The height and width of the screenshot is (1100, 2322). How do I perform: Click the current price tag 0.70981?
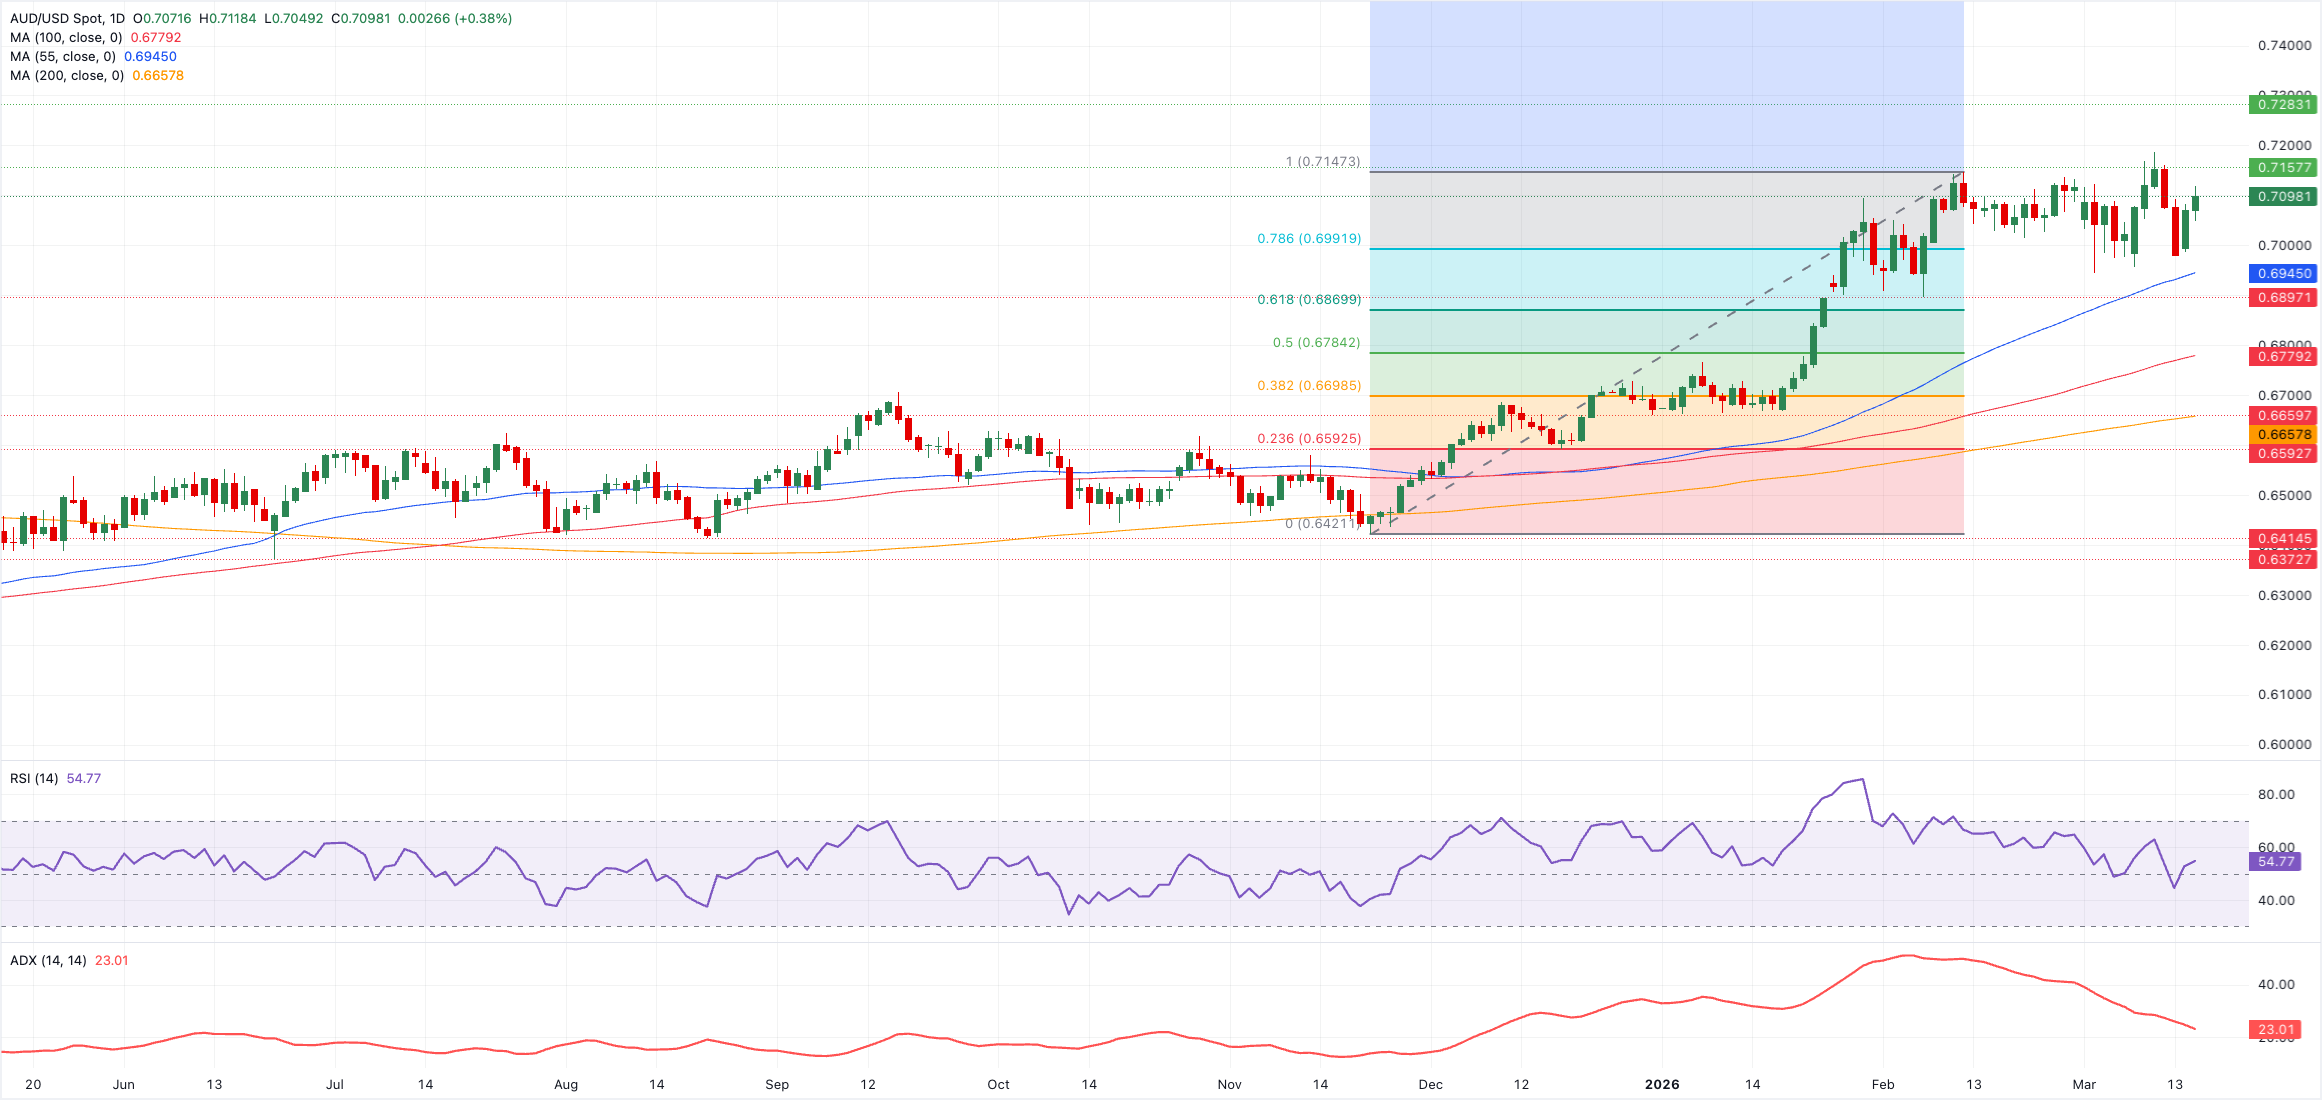point(2283,198)
